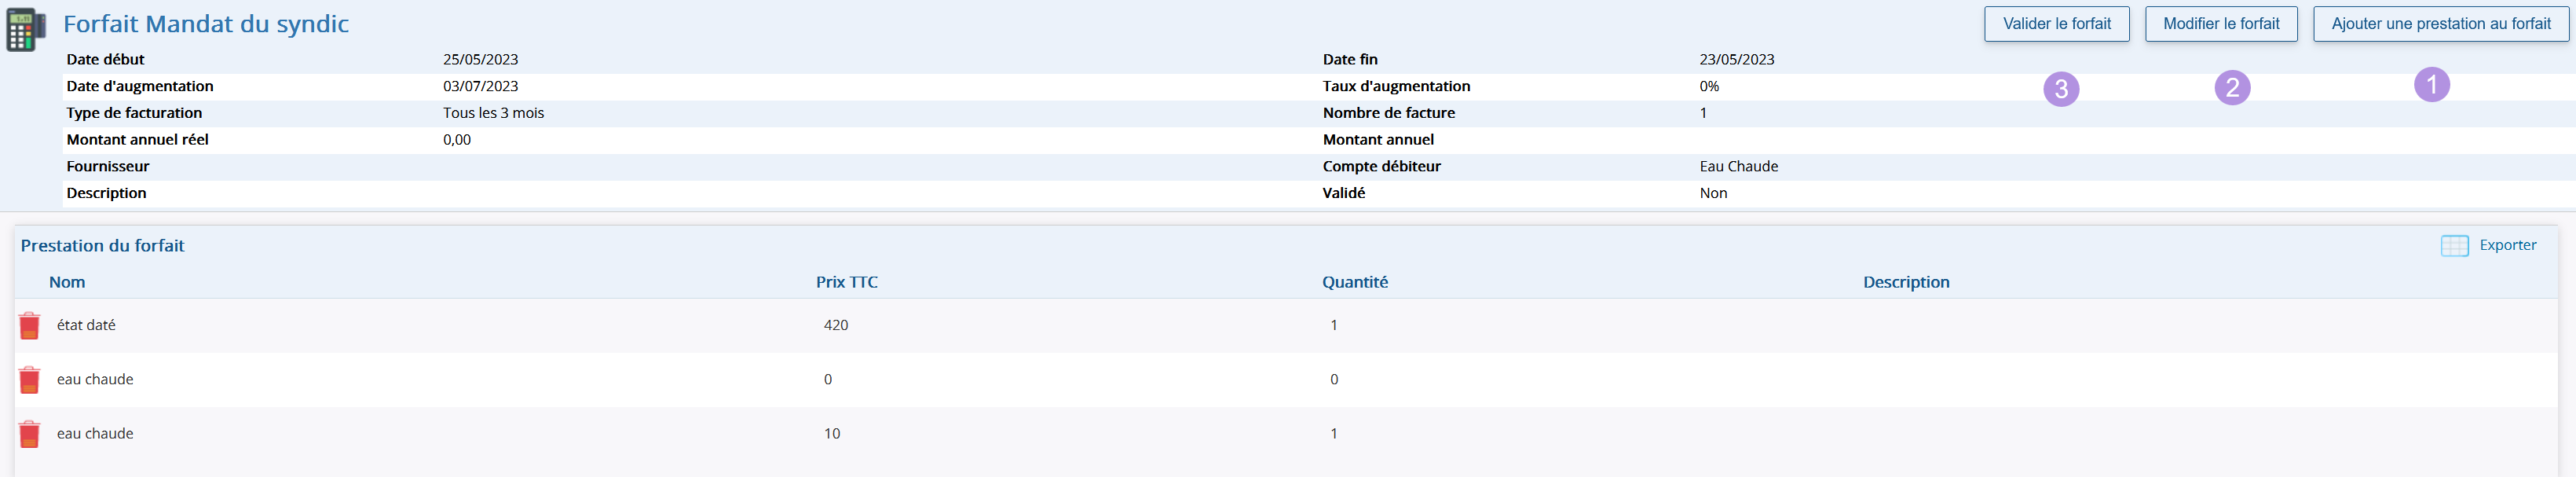
Task: Click the Prestation du forfait heading
Action: click(x=103, y=246)
